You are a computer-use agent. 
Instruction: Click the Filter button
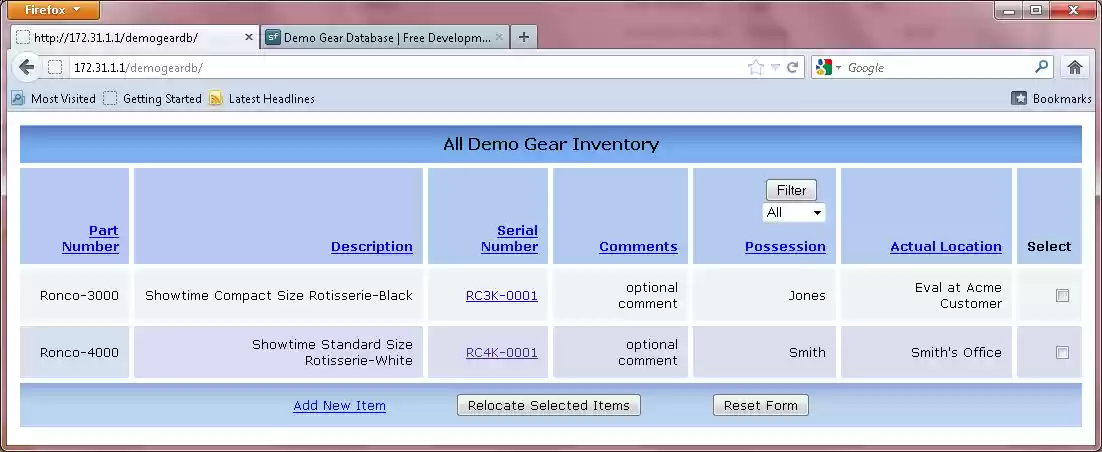(x=791, y=190)
